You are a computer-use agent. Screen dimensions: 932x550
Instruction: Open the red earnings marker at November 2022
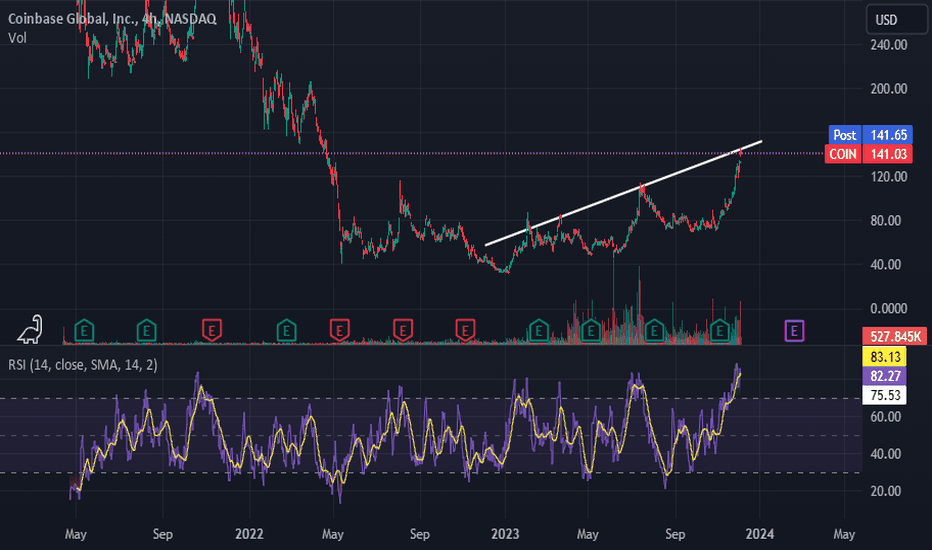coord(465,330)
